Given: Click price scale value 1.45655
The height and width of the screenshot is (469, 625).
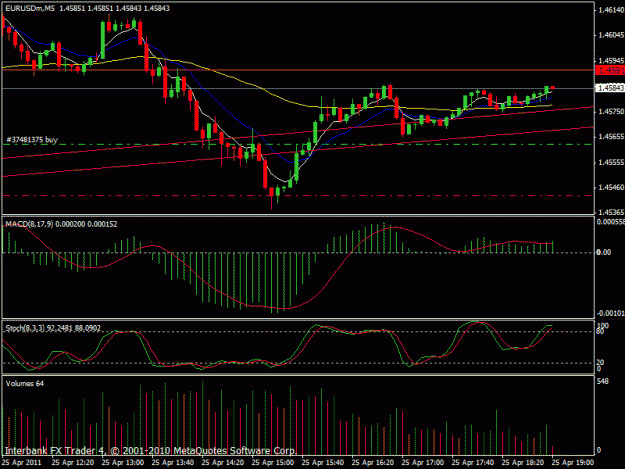Looking at the screenshot, I should click(611, 137).
